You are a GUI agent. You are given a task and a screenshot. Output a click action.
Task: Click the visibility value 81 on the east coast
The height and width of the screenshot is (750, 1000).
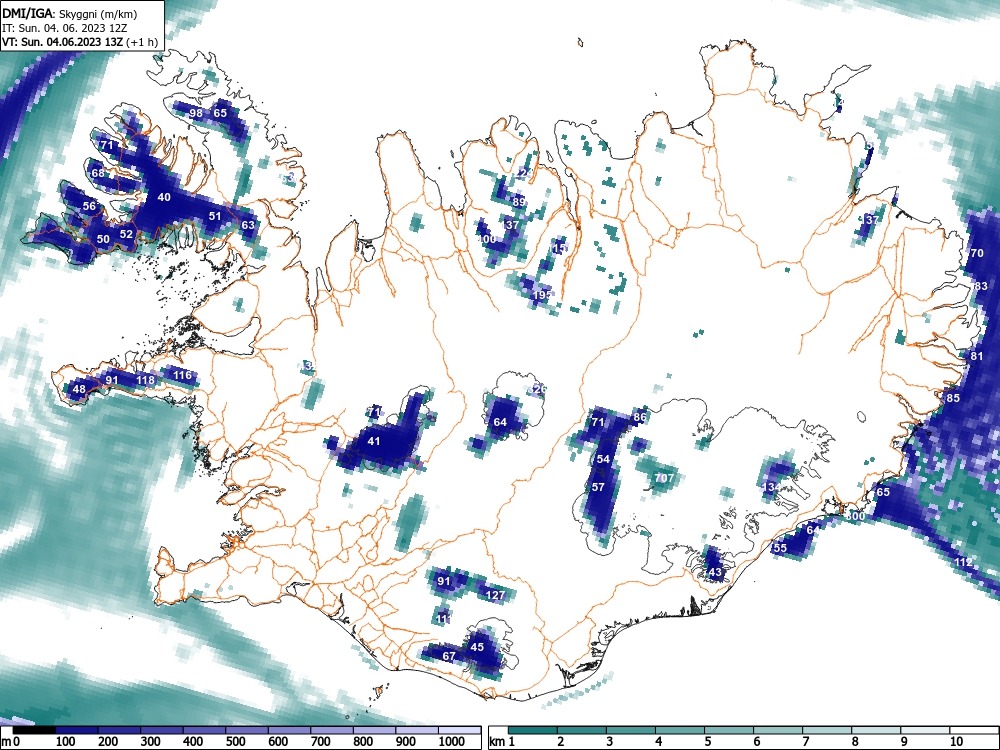[x=977, y=357]
